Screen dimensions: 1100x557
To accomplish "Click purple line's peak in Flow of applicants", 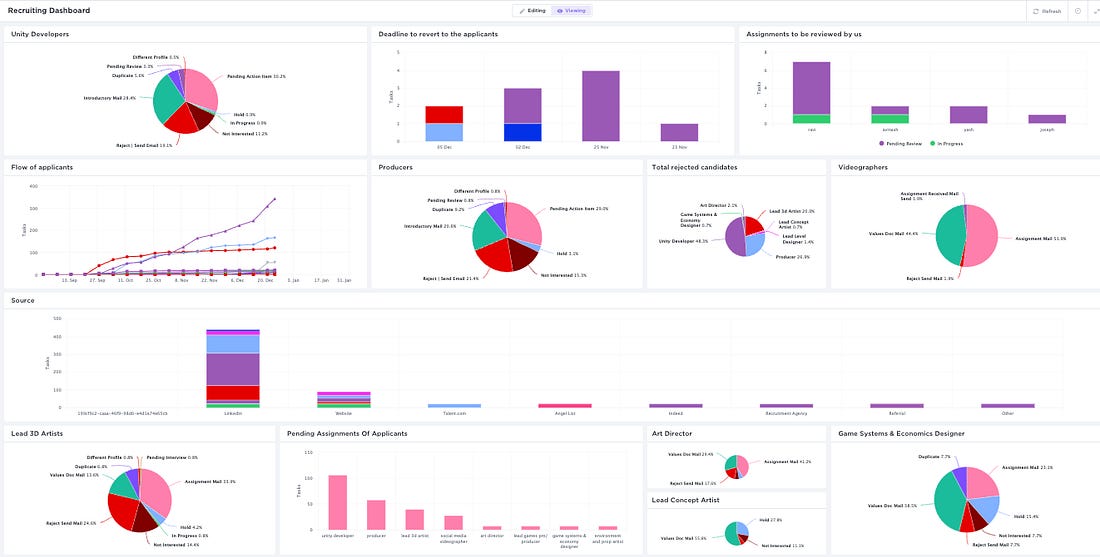I will tap(274, 199).
